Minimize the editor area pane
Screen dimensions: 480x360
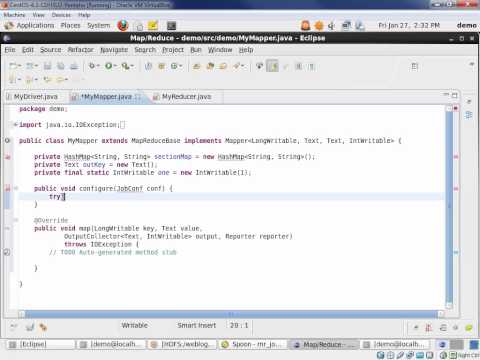pyautogui.click(x=446, y=95)
